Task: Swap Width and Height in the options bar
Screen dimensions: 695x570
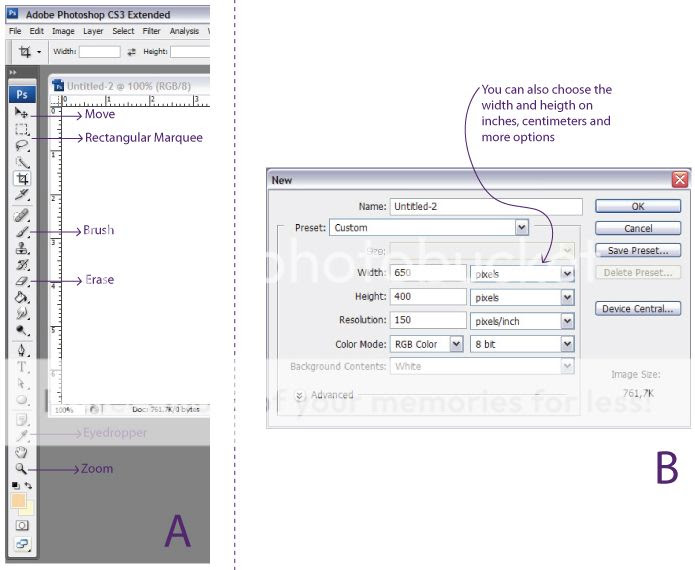Action: (132, 52)
